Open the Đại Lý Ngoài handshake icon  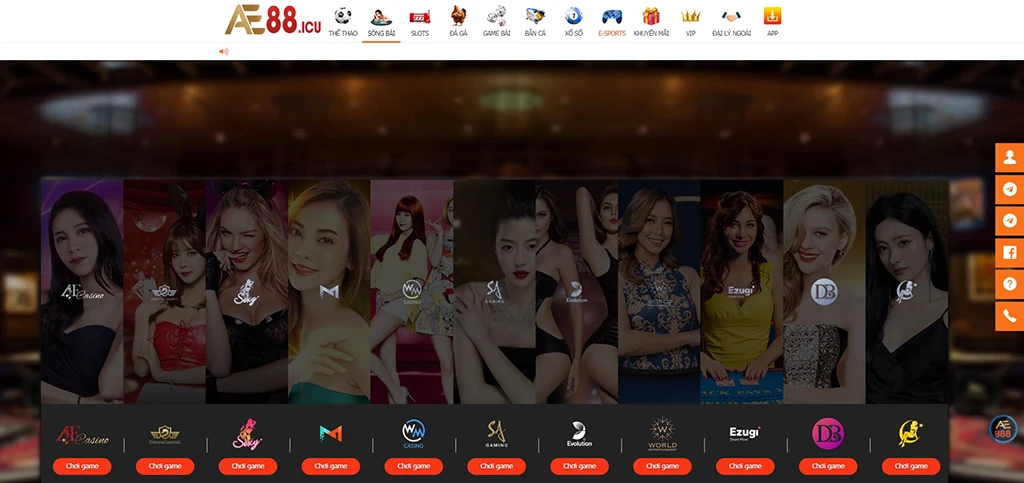[732, 17]
